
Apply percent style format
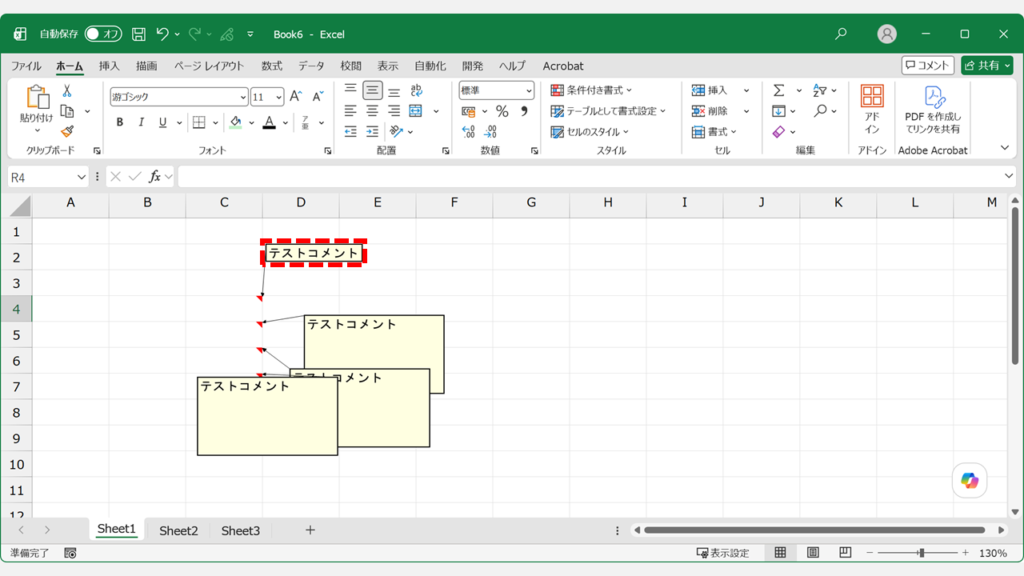[x=502, y=112]
